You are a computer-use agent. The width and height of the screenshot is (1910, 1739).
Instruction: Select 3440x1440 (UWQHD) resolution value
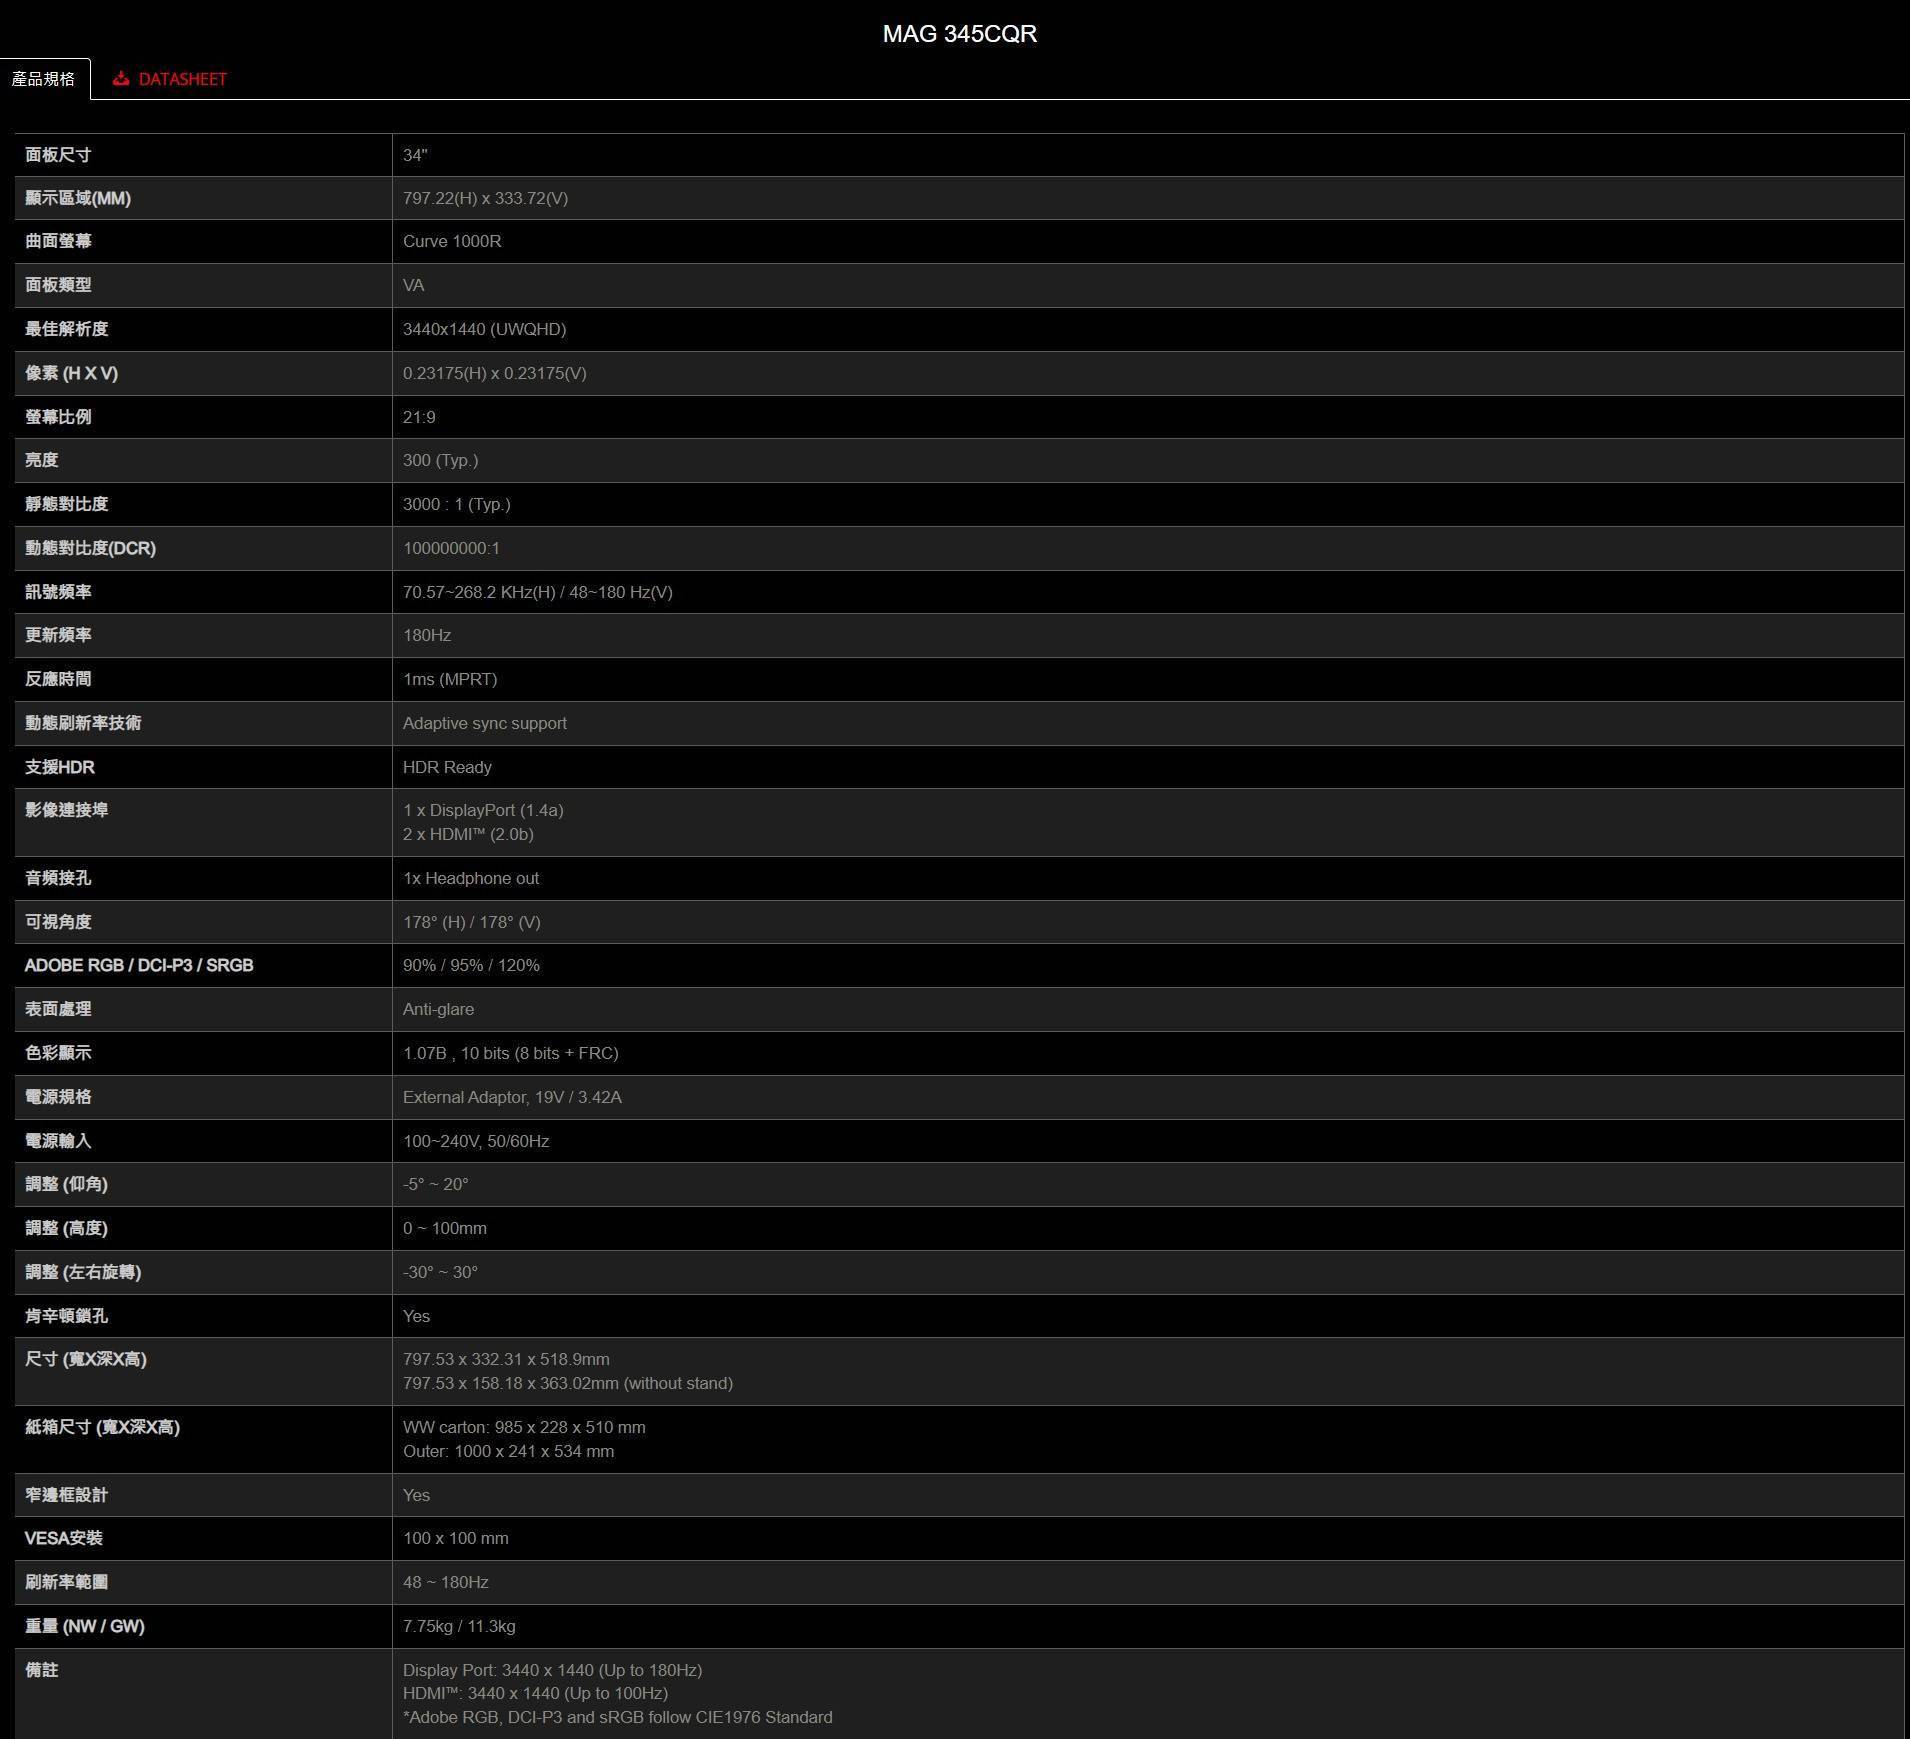(x=484, y=329)
